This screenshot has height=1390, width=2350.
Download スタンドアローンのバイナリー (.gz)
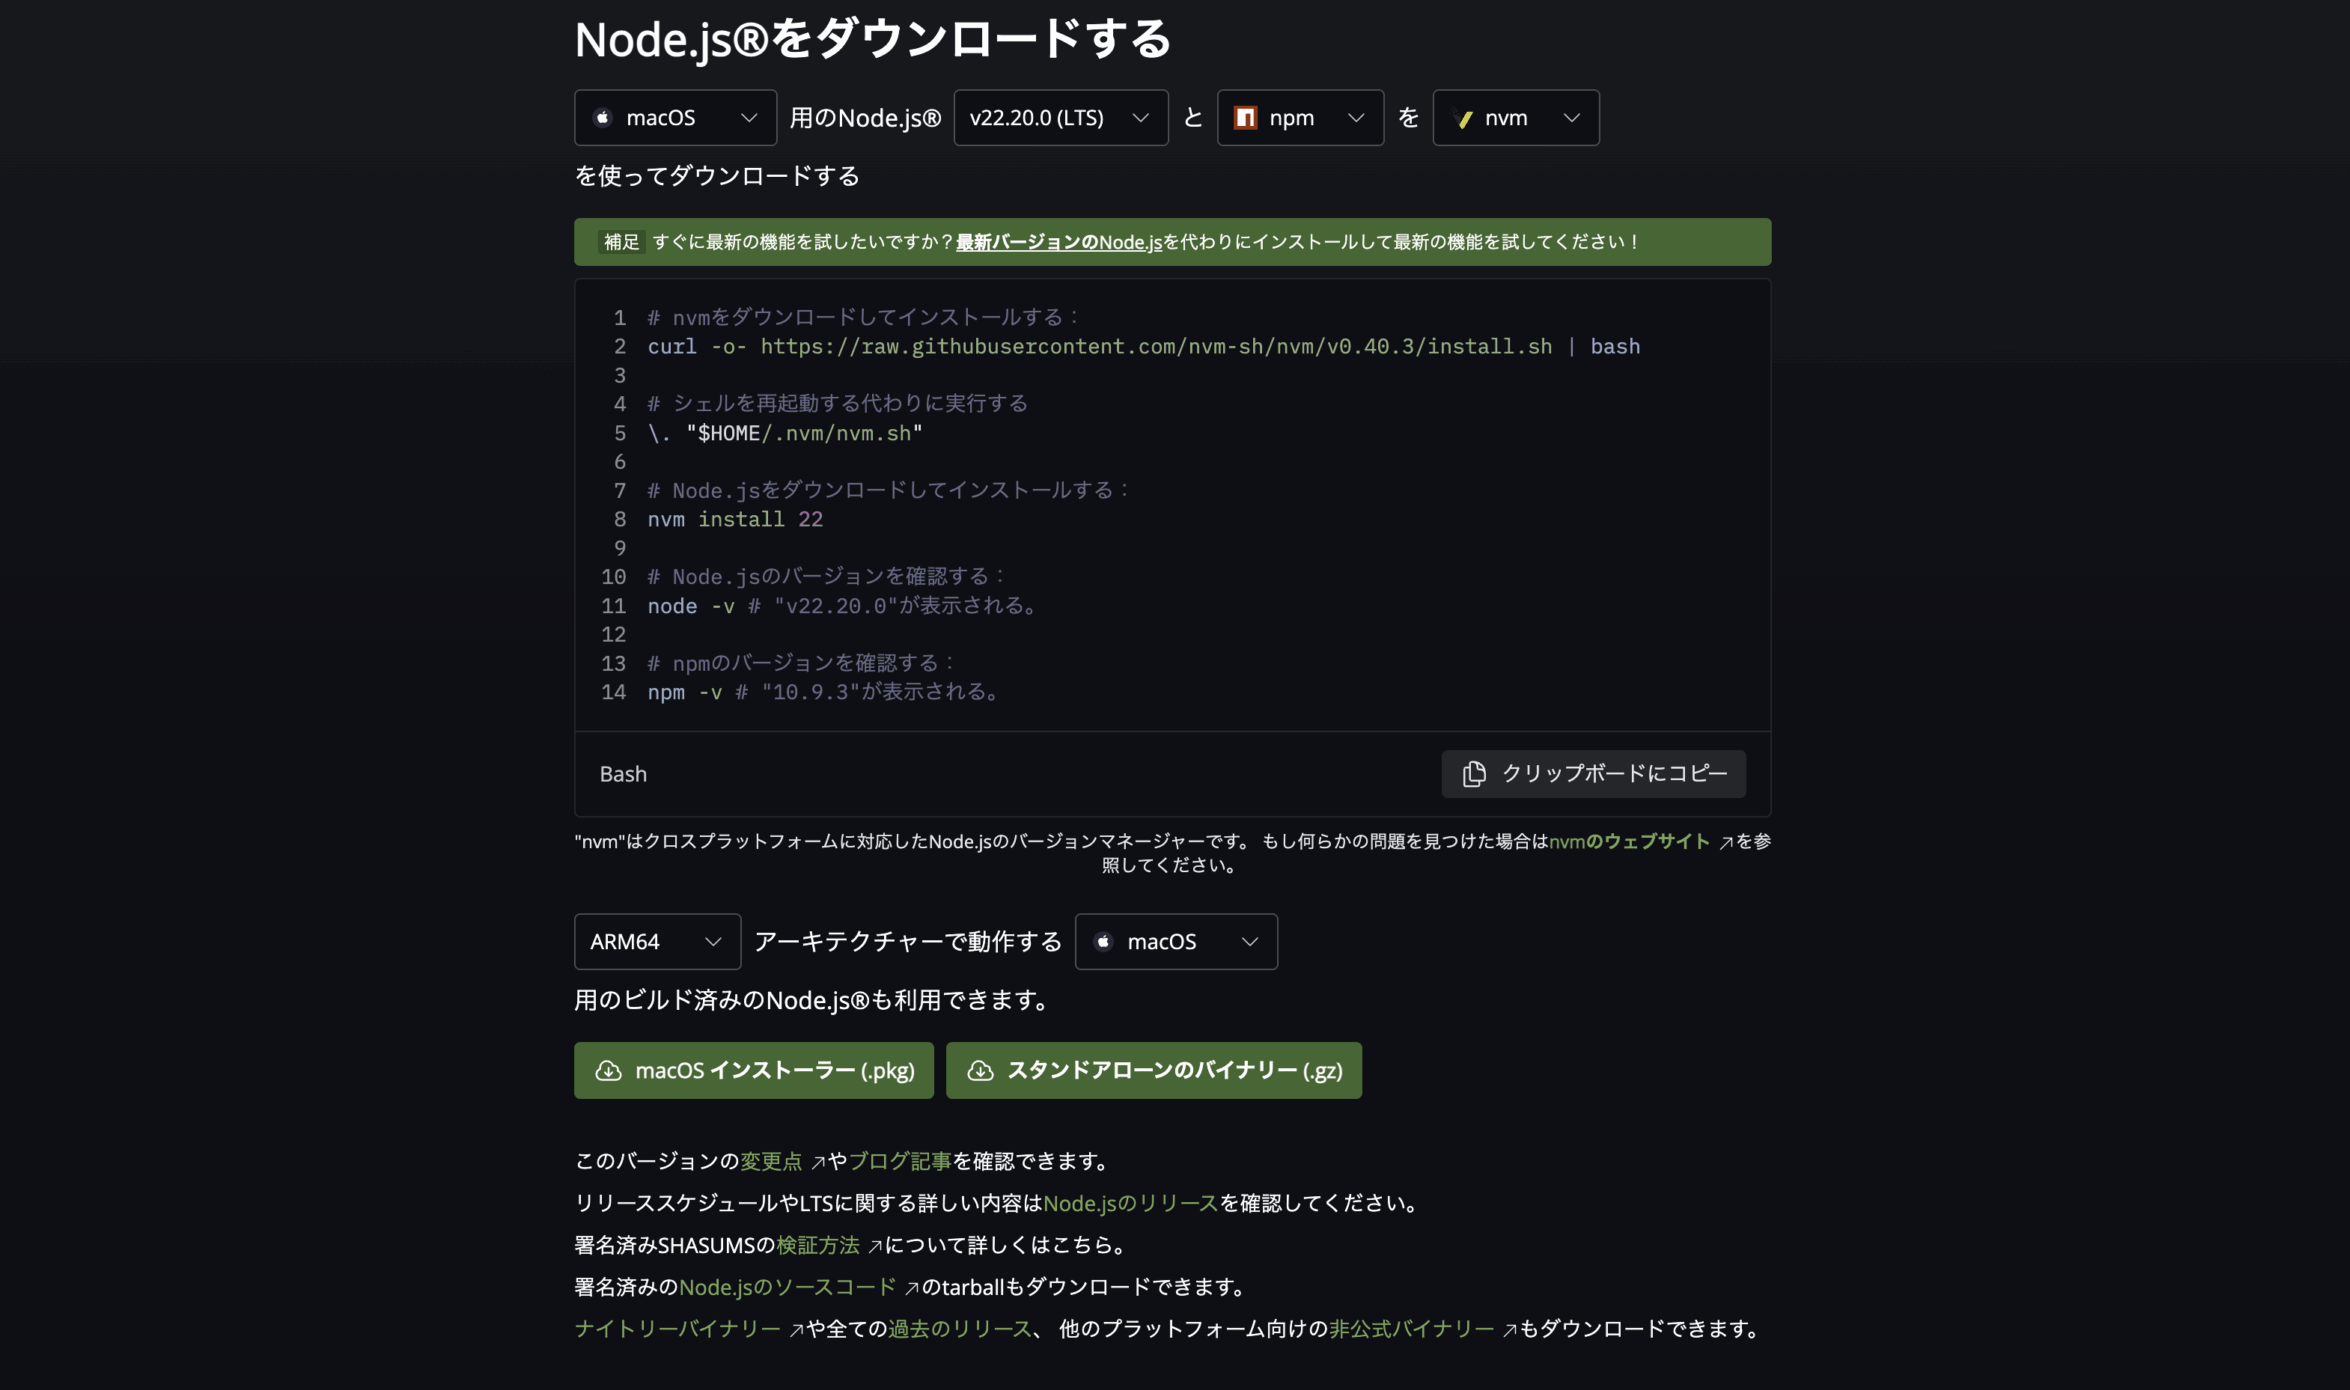(x=1153, y=1071)
